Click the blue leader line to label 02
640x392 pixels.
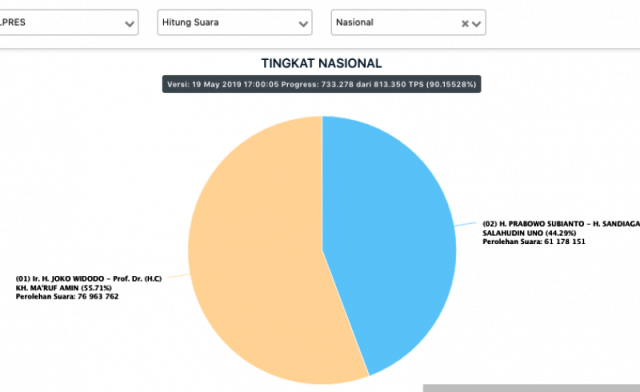pos(465,224)
